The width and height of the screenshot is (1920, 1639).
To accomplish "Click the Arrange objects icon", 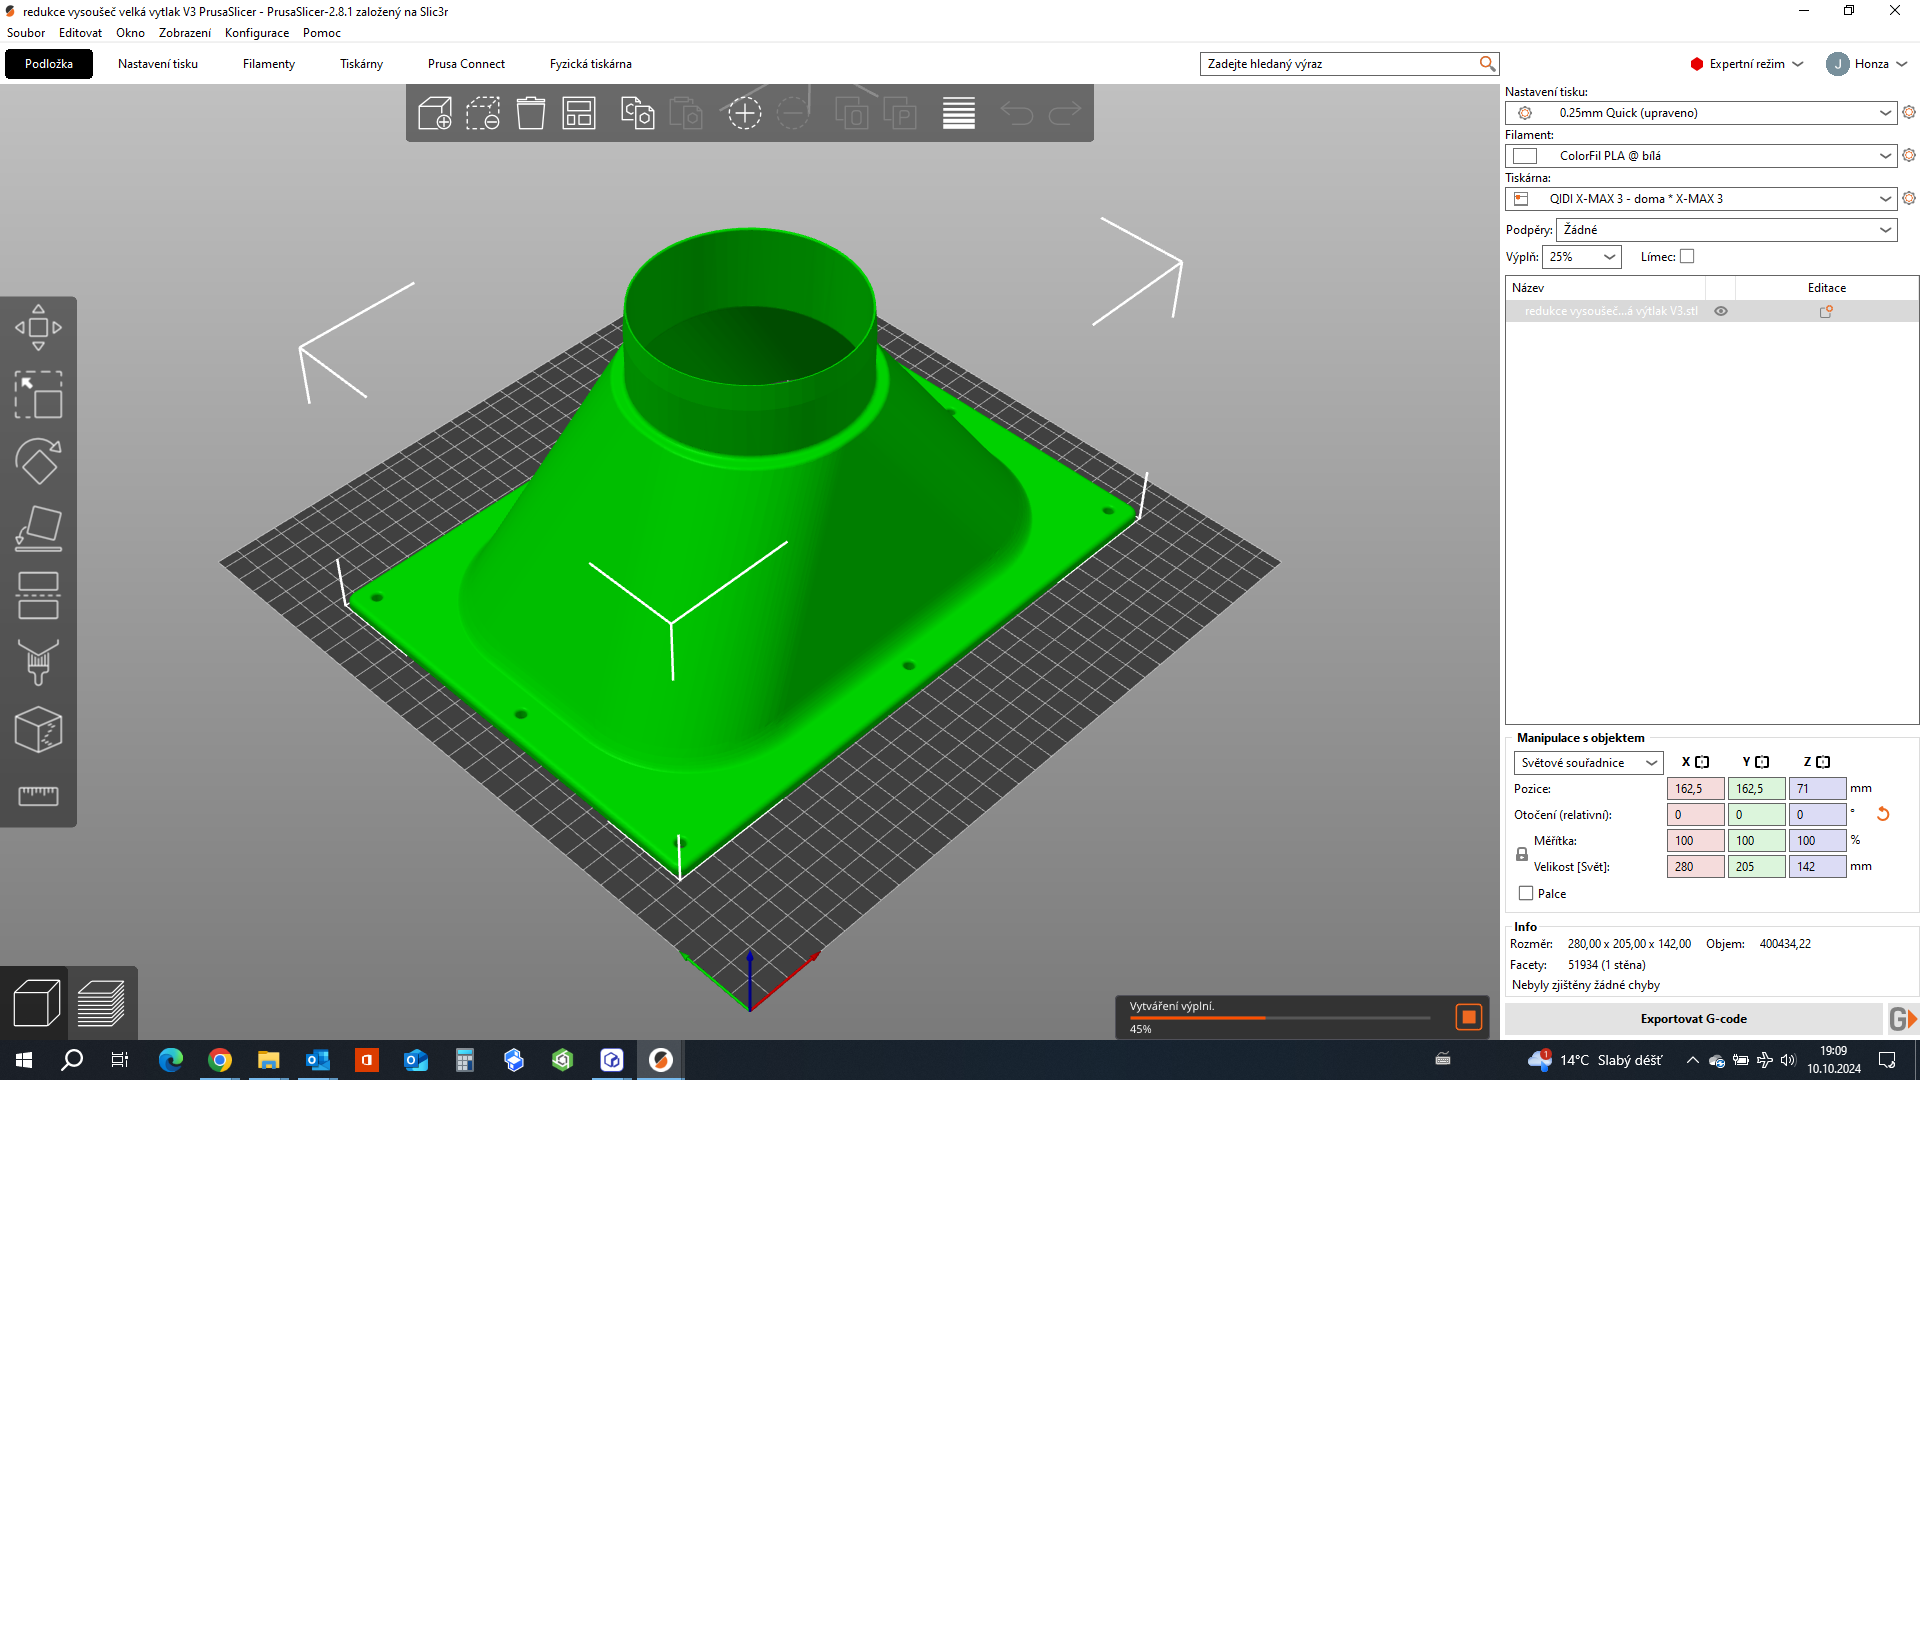I will click(x=579, y=113).
